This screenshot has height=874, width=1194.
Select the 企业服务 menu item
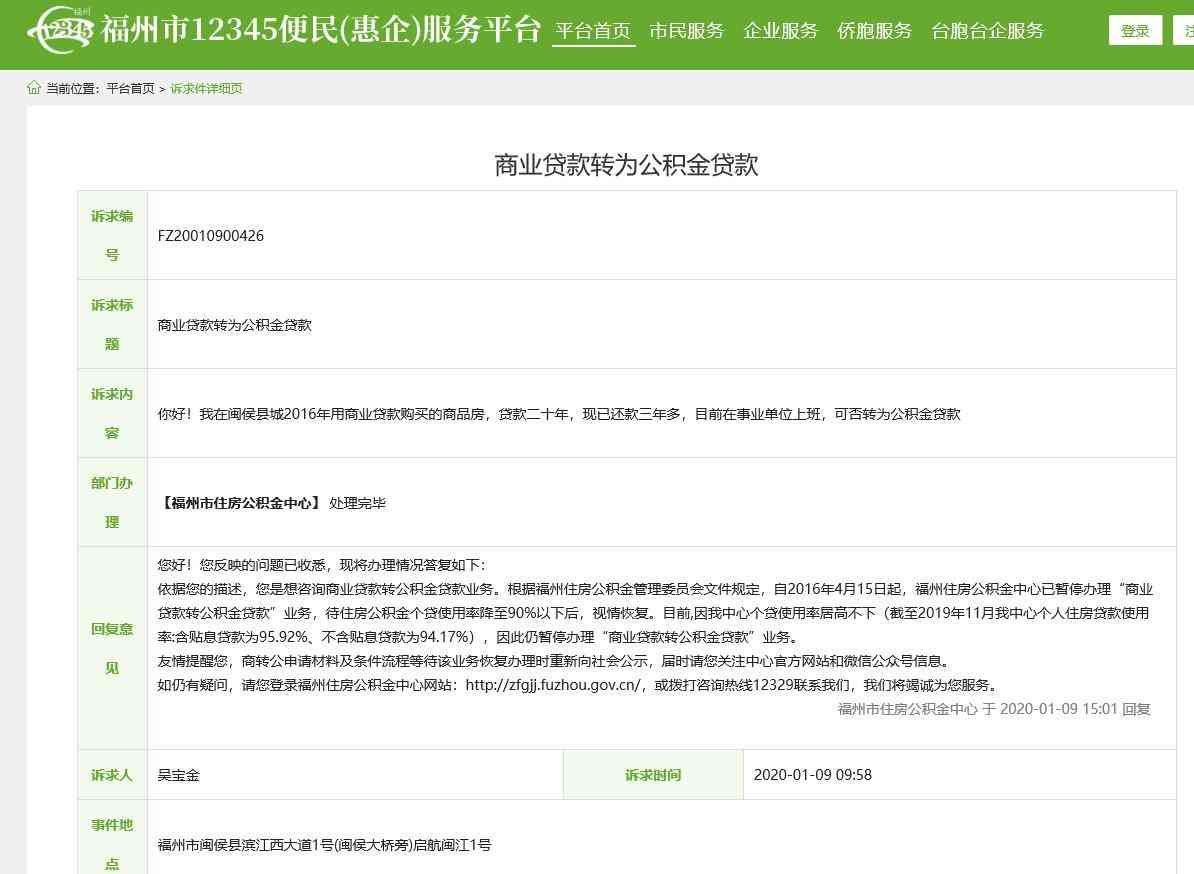[x=780, y=31]
